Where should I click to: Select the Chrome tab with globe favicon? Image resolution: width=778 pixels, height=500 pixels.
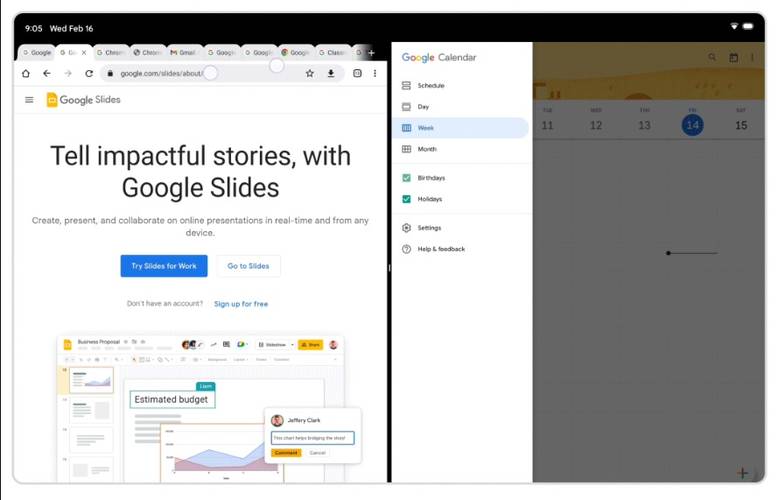point(147,53)
